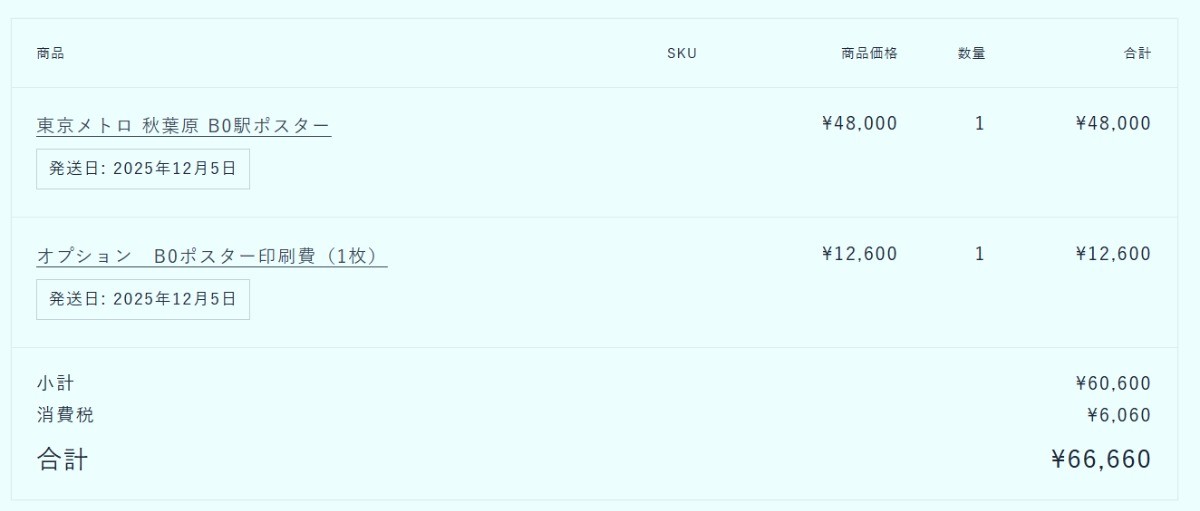Open the オプション B0ポスター印刷費（1枚） link

point(211,256)
